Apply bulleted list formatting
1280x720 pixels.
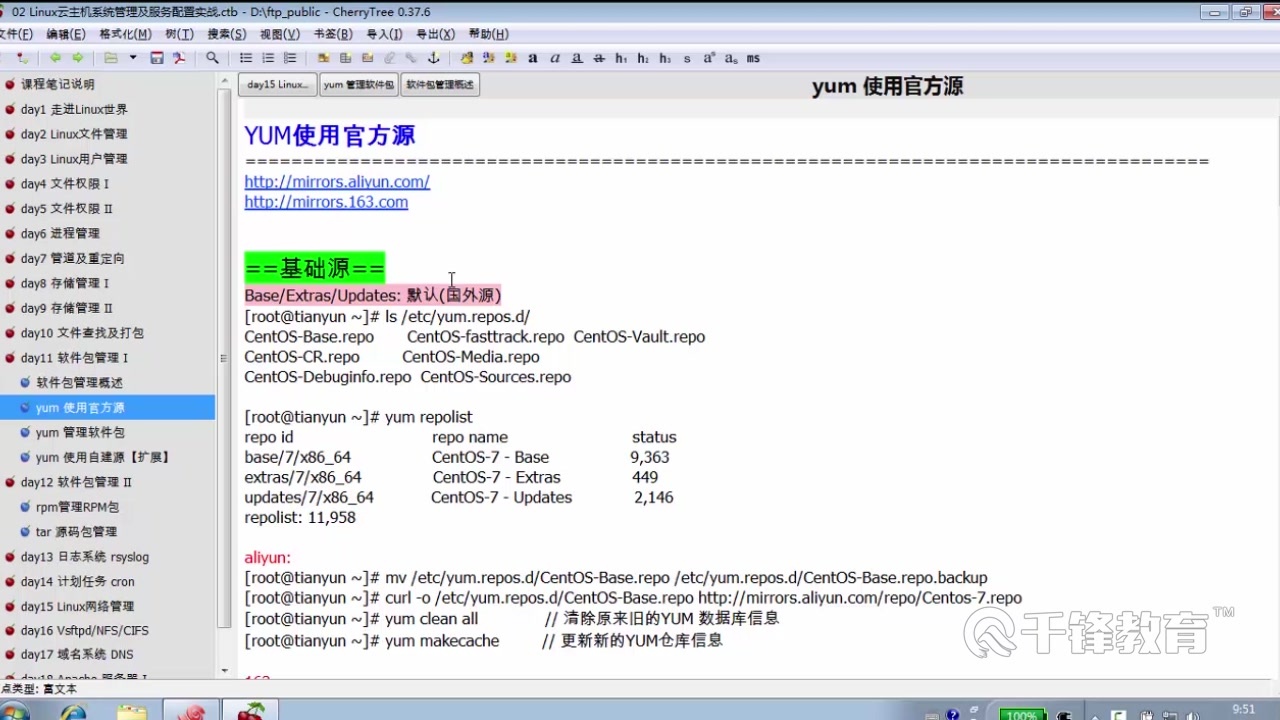246,58
